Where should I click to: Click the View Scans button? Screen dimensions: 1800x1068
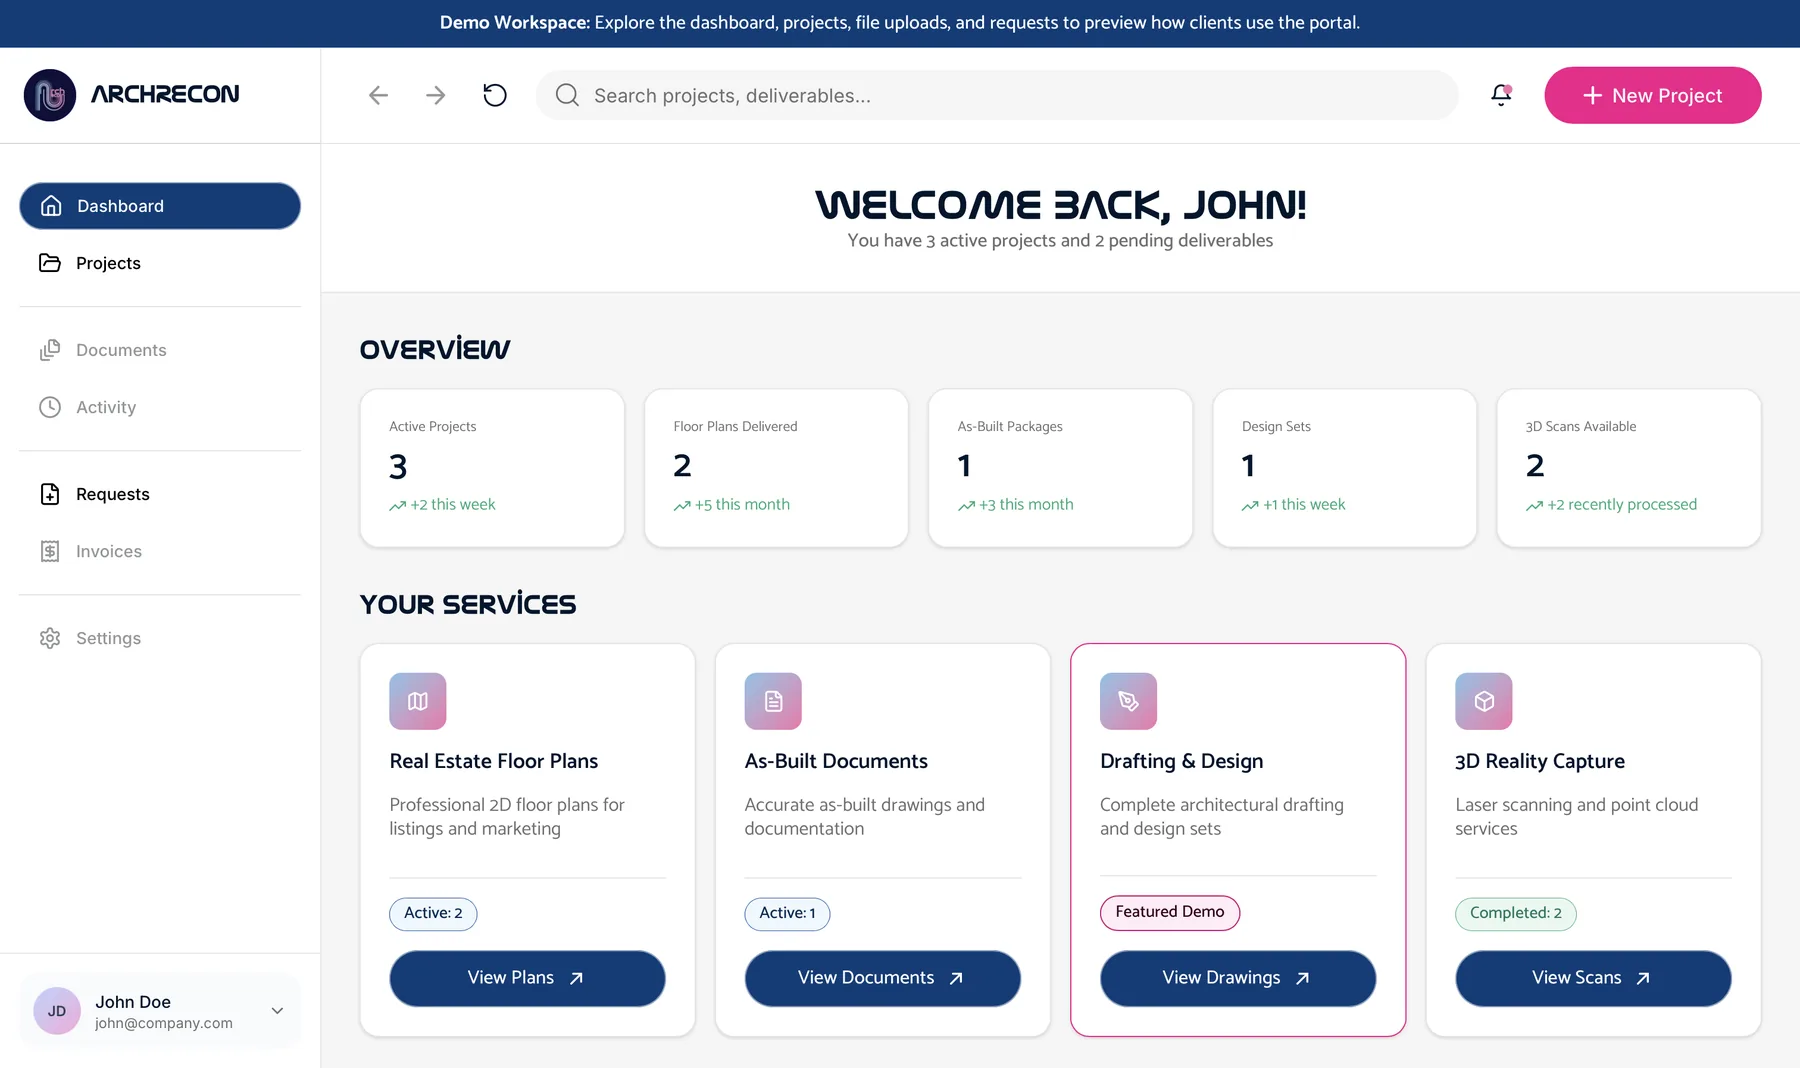click(x=1593, y=978)
